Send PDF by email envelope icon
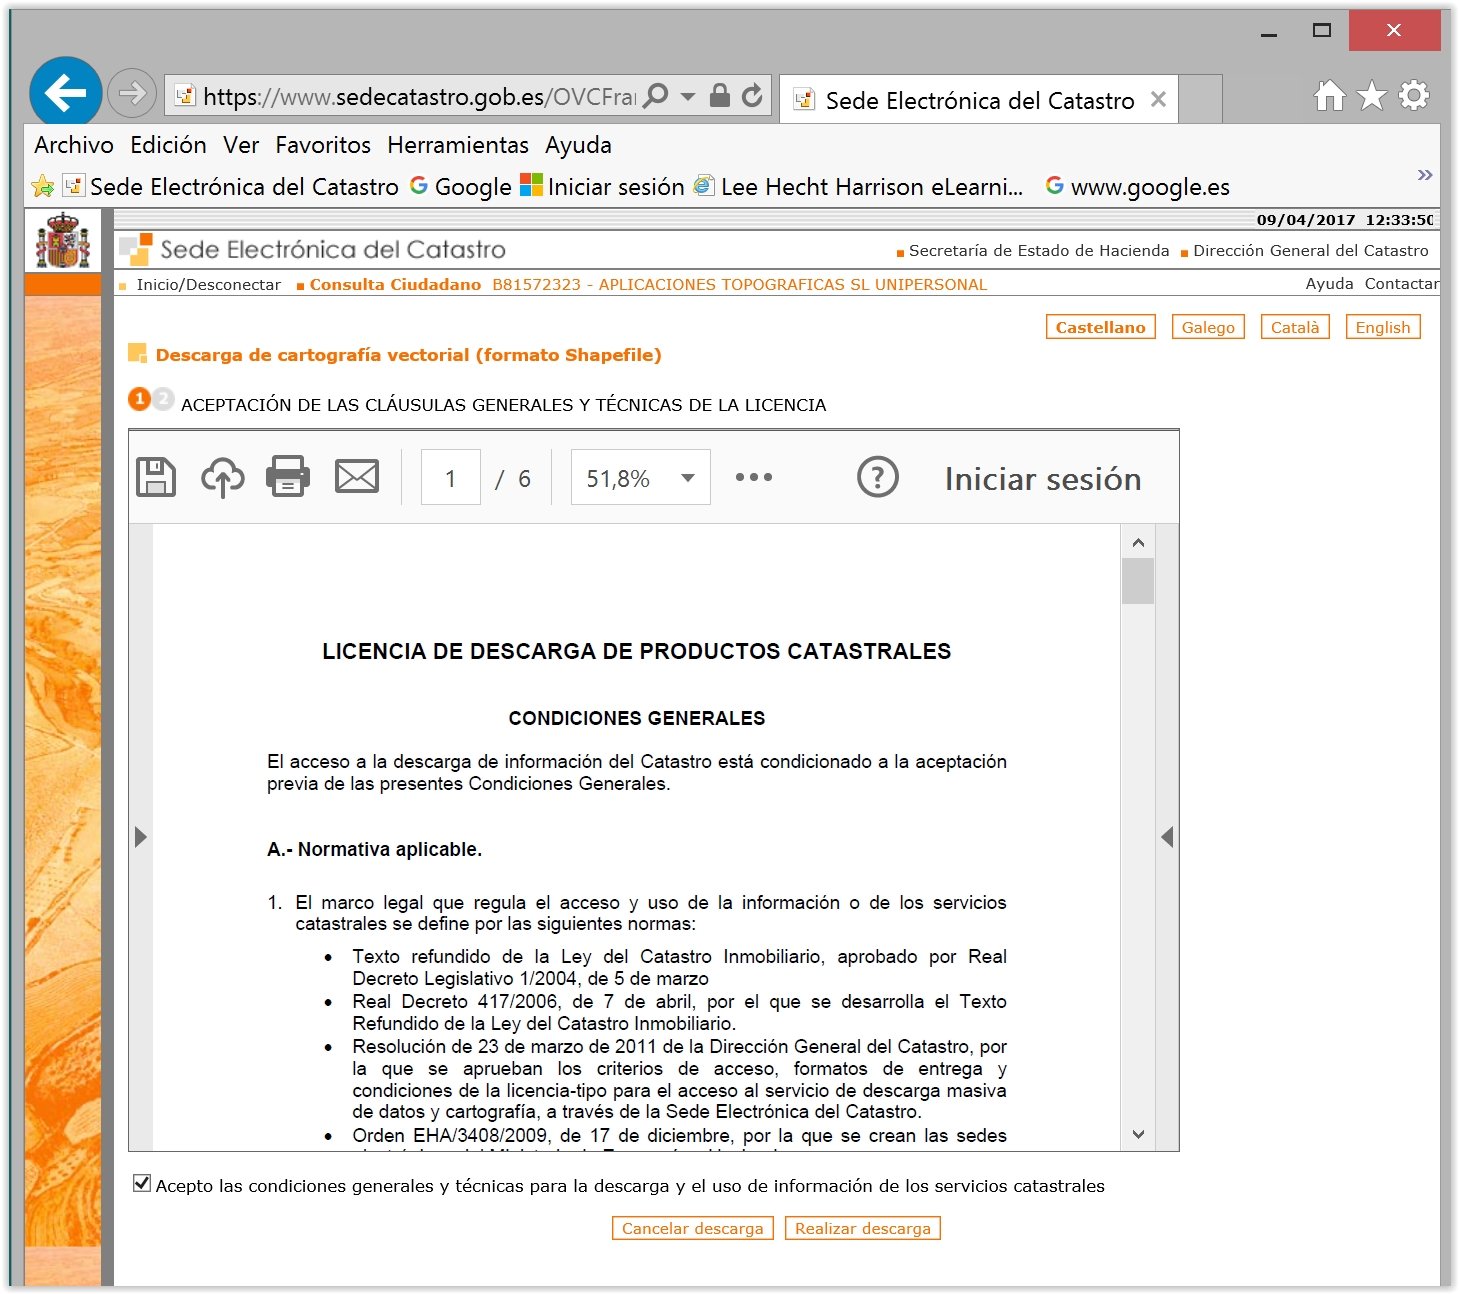Screen dimensions: 1459x1294 [357, 477]
